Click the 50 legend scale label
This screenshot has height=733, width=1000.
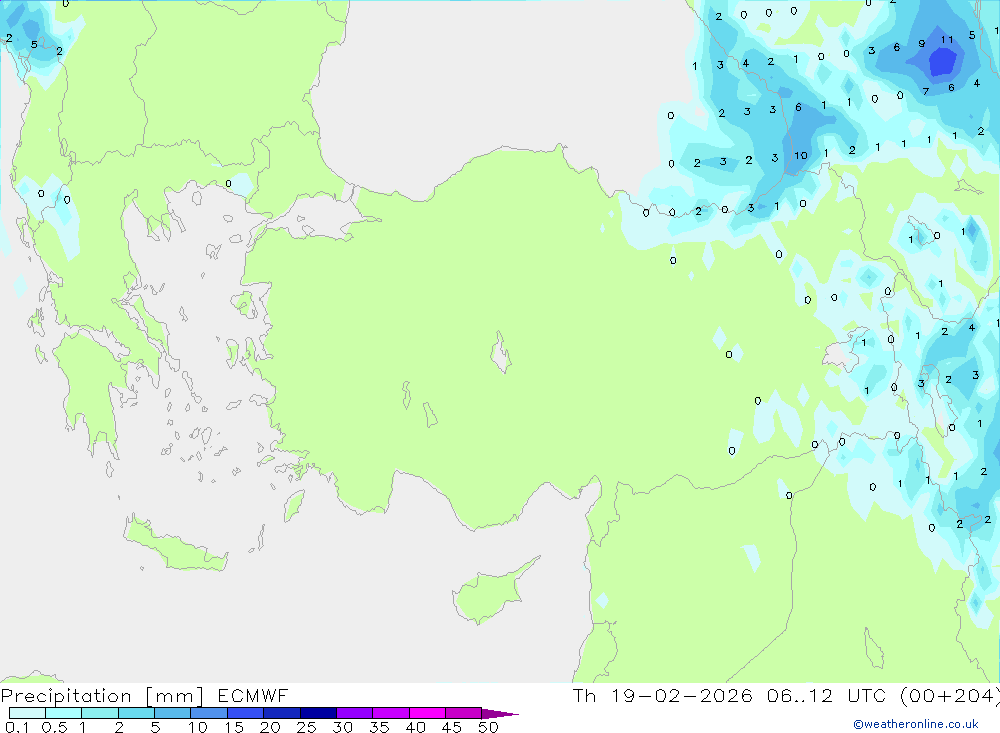(x=489, y=727)
